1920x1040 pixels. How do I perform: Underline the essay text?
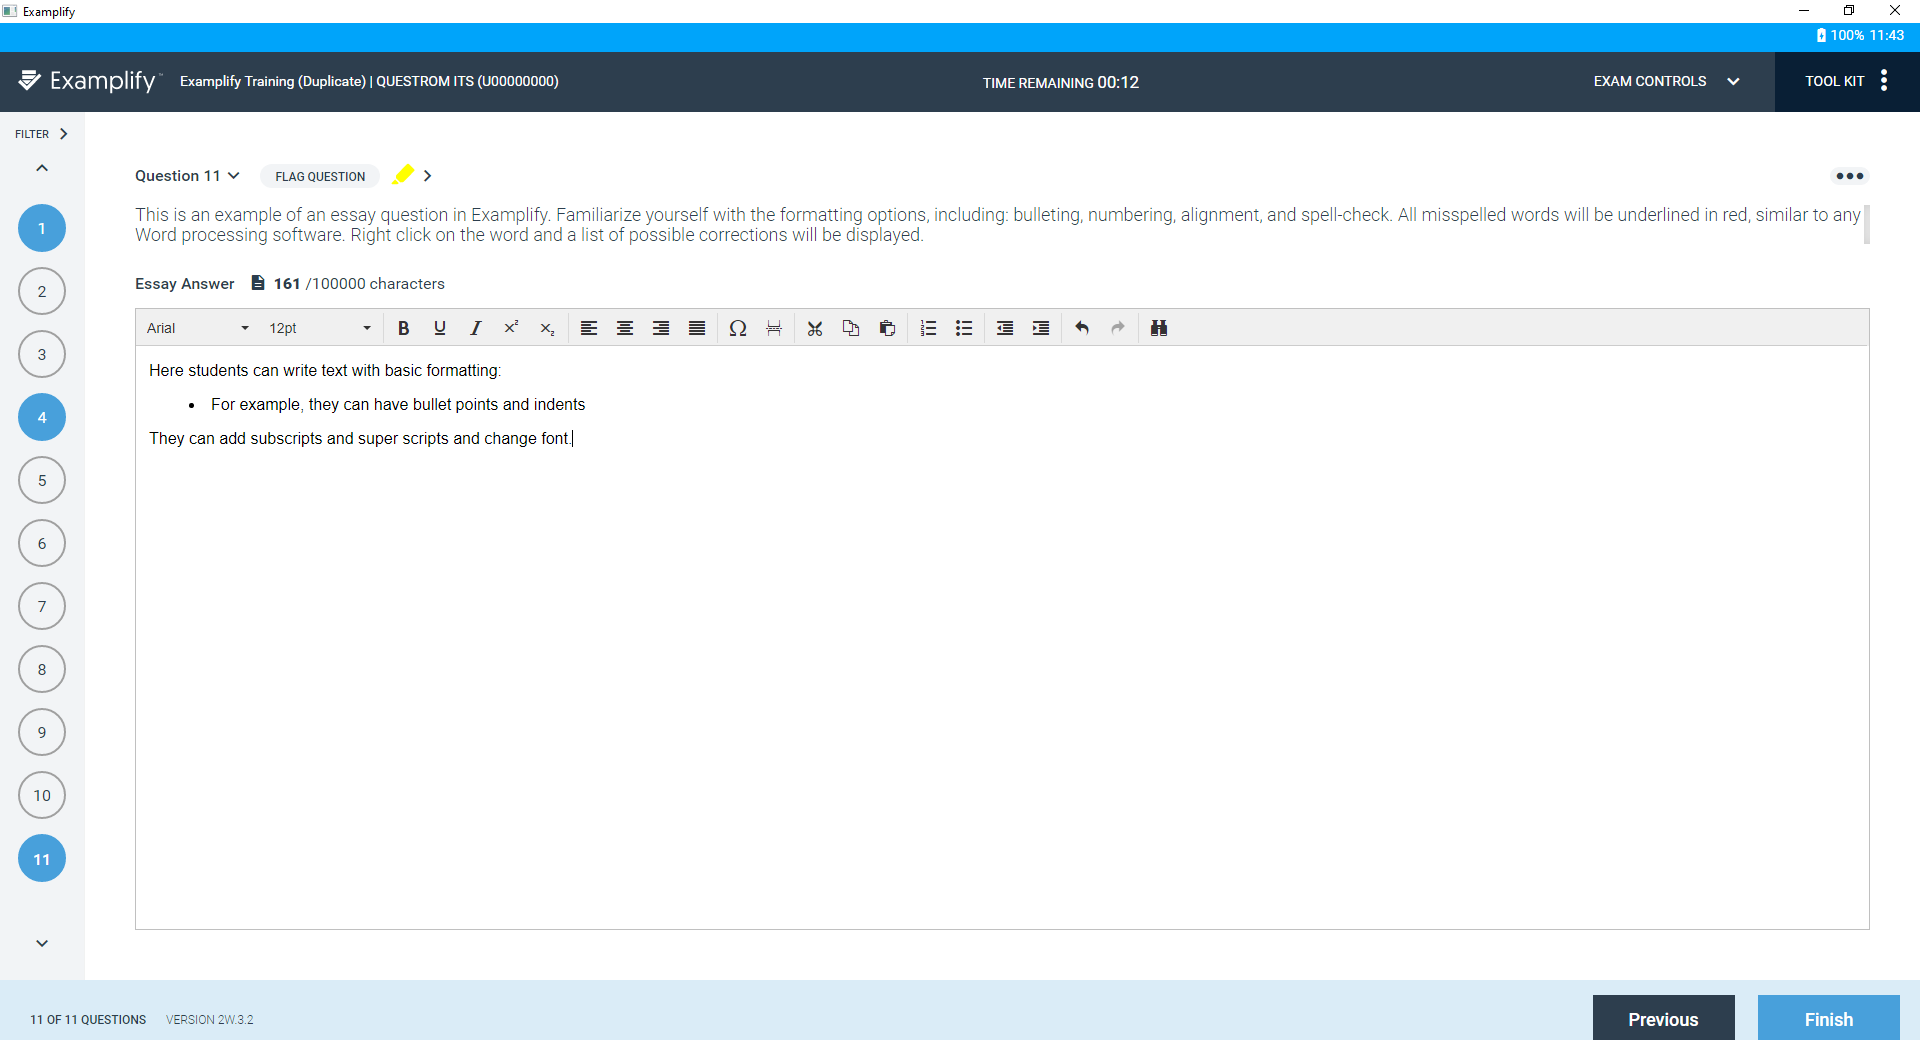[439, 328]
